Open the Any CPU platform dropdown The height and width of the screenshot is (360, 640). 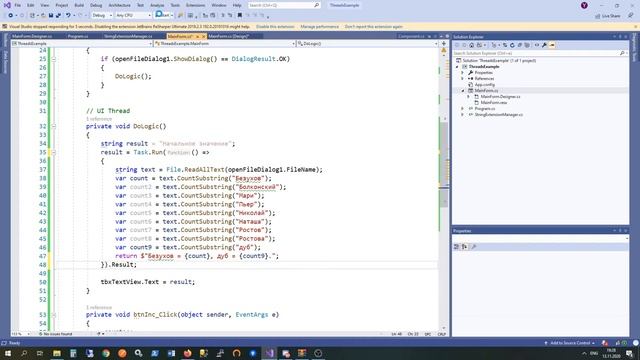[x=133, y=15]
